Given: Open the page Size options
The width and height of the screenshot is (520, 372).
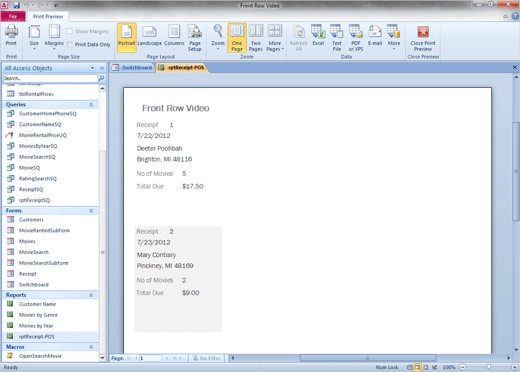Looking at the screenshot, I should (x=34, y=37).
